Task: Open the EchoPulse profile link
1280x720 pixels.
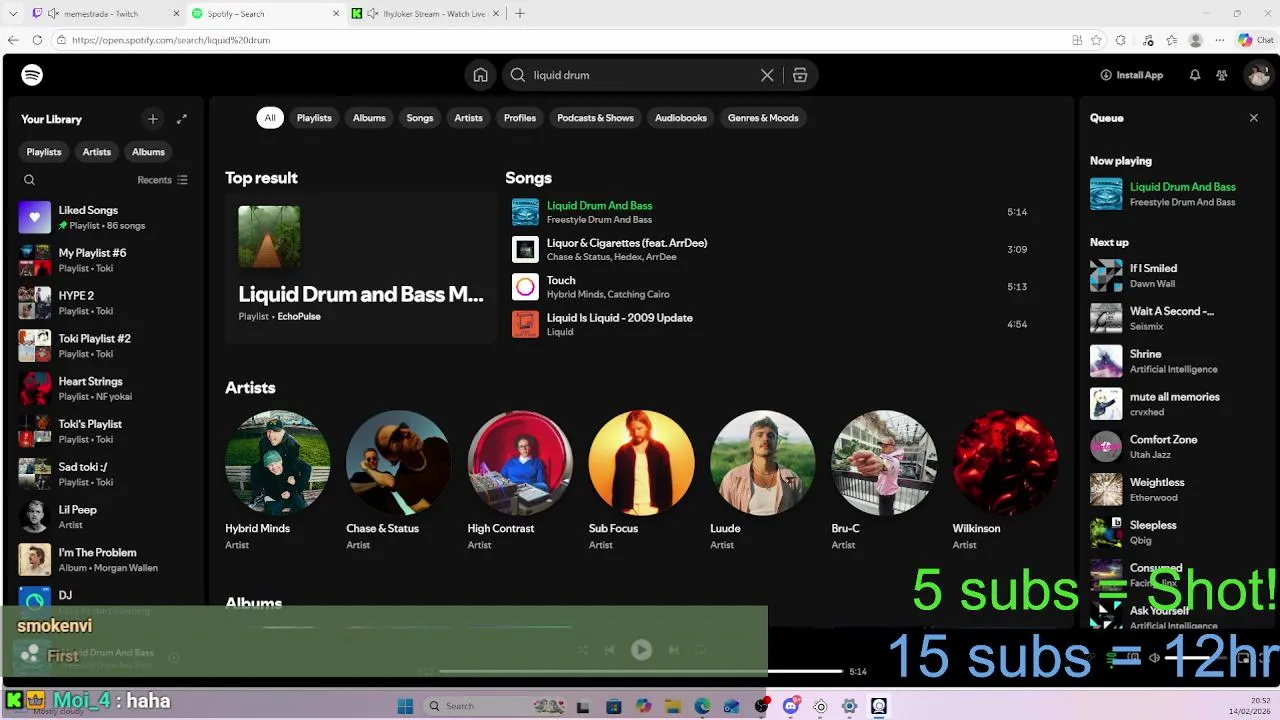Action: tap(299, 316)
